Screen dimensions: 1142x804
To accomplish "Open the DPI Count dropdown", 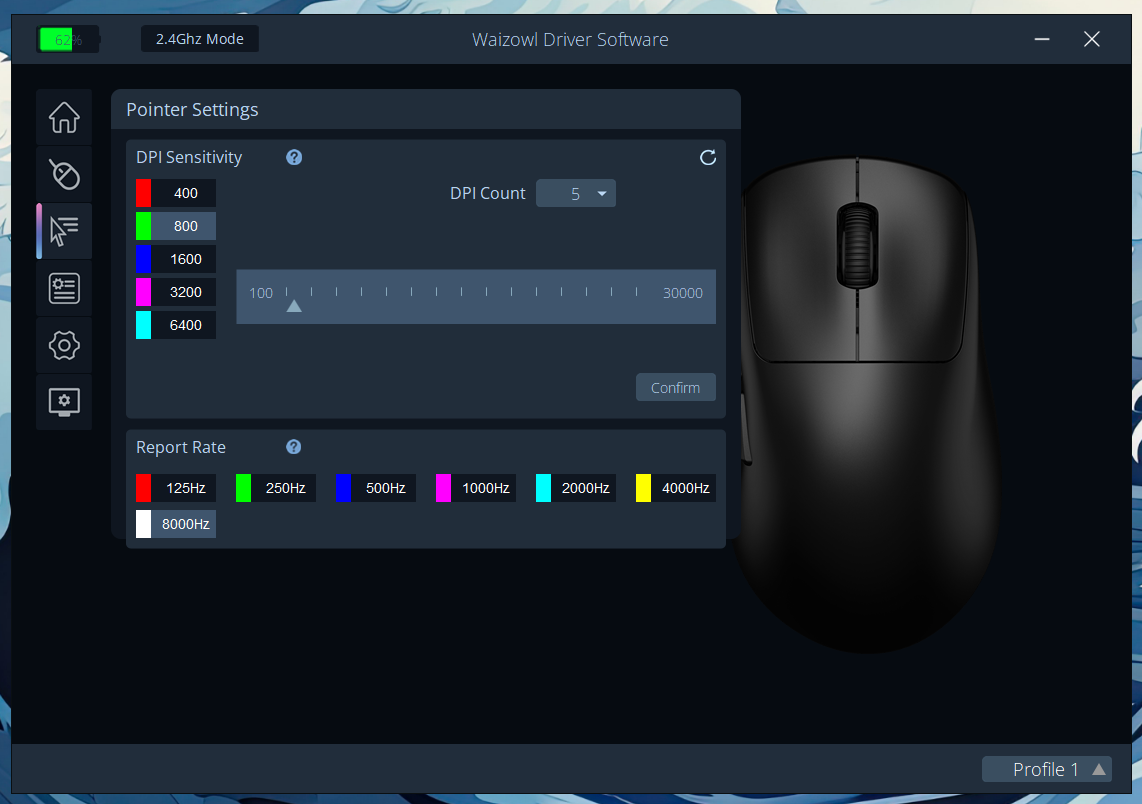I will tap(575, 194).
